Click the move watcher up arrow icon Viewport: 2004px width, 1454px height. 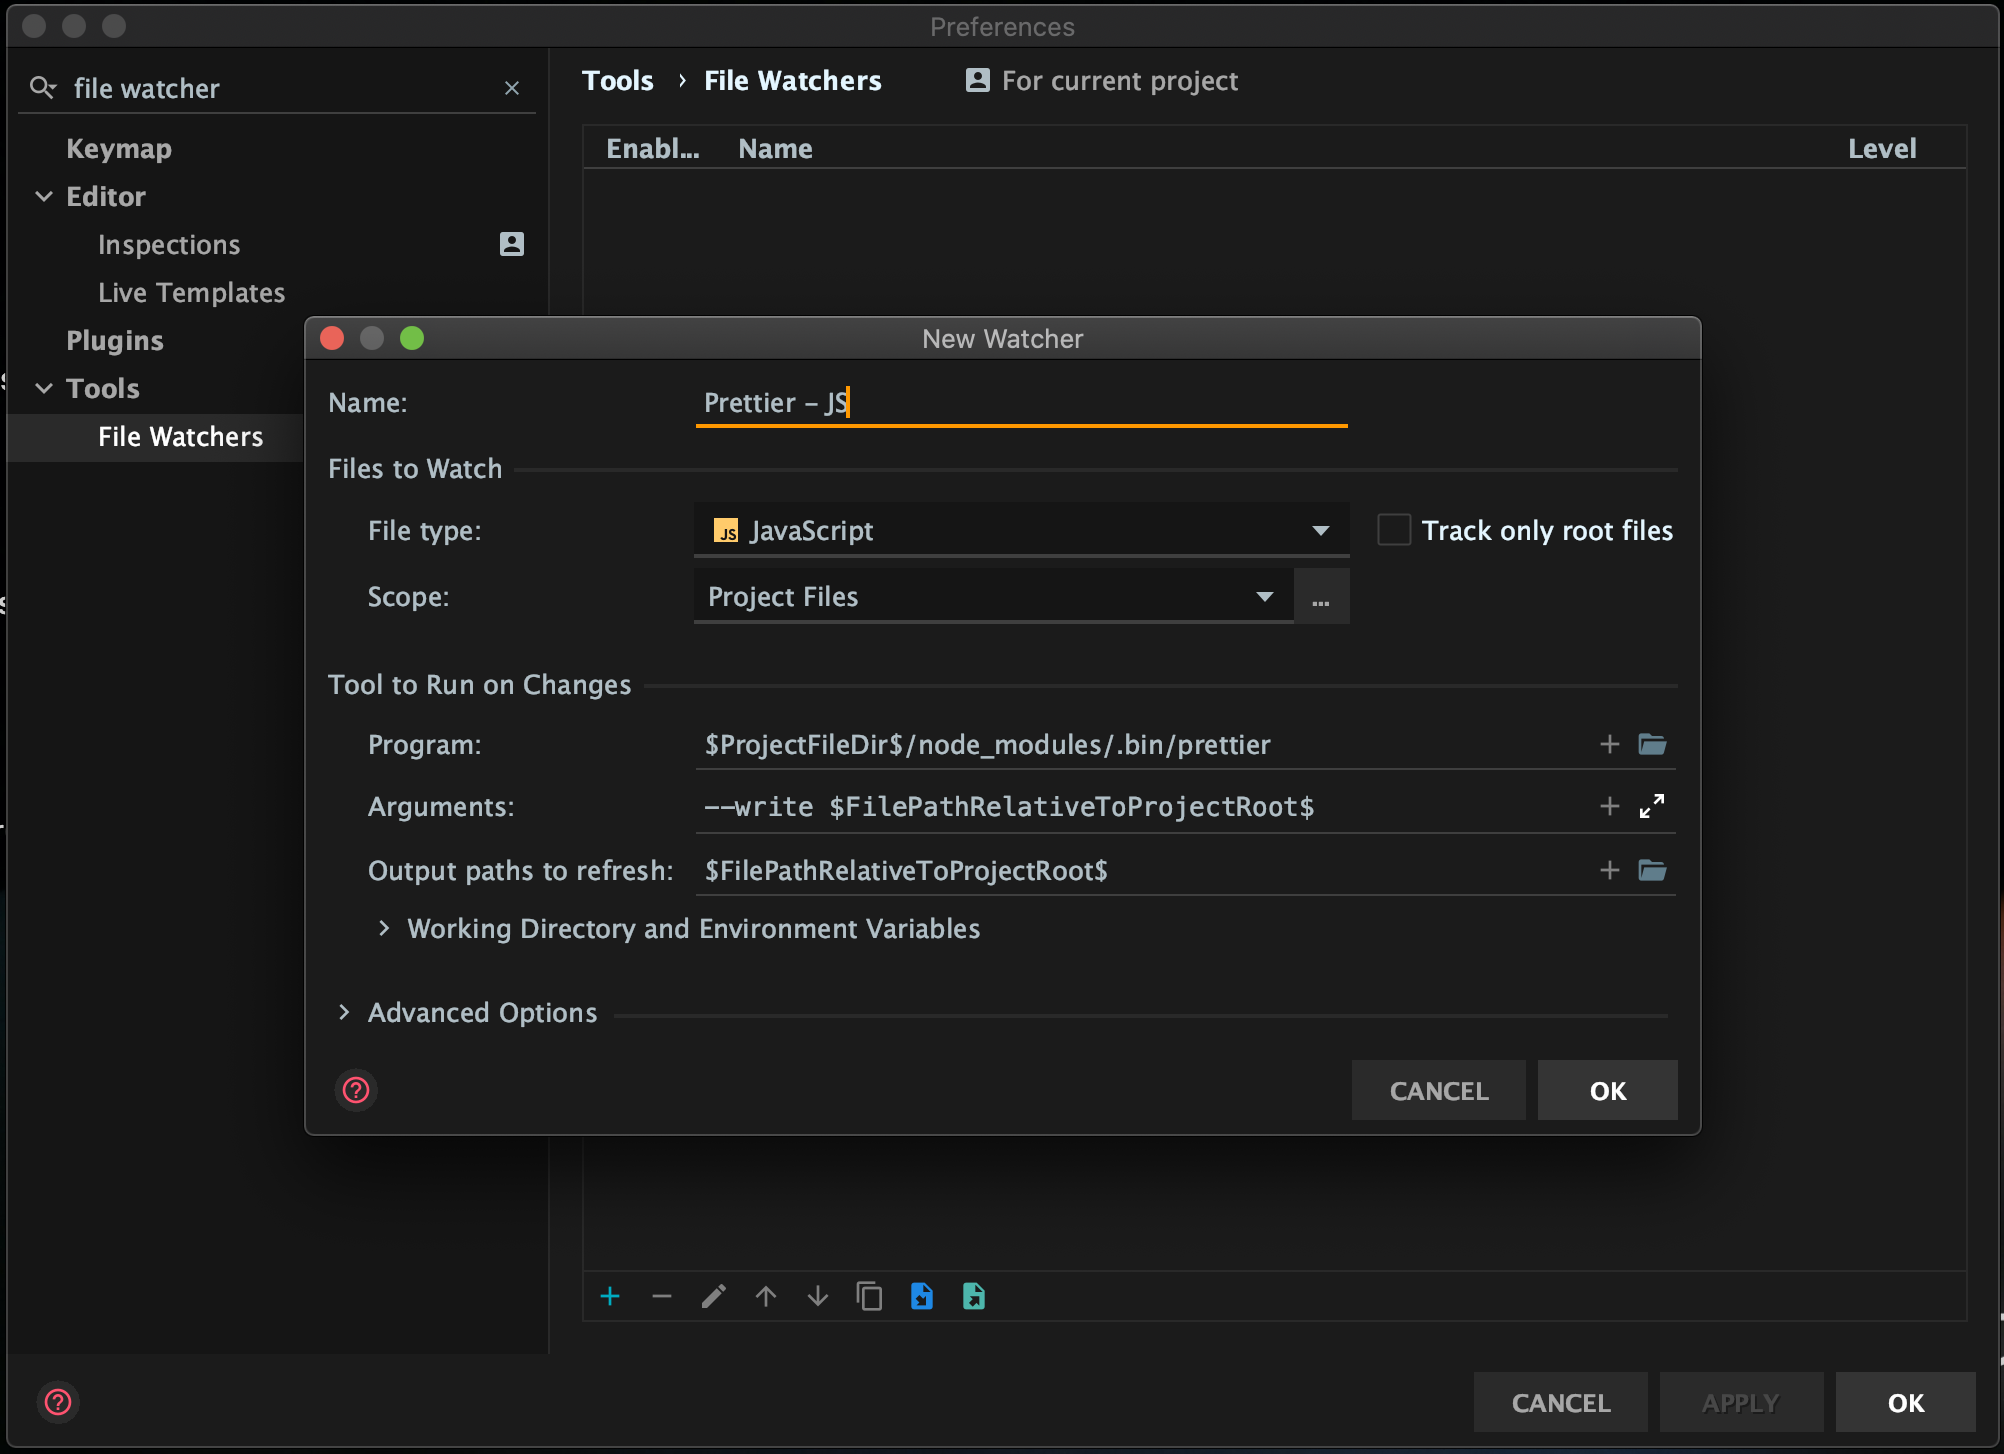point(766,1296)
